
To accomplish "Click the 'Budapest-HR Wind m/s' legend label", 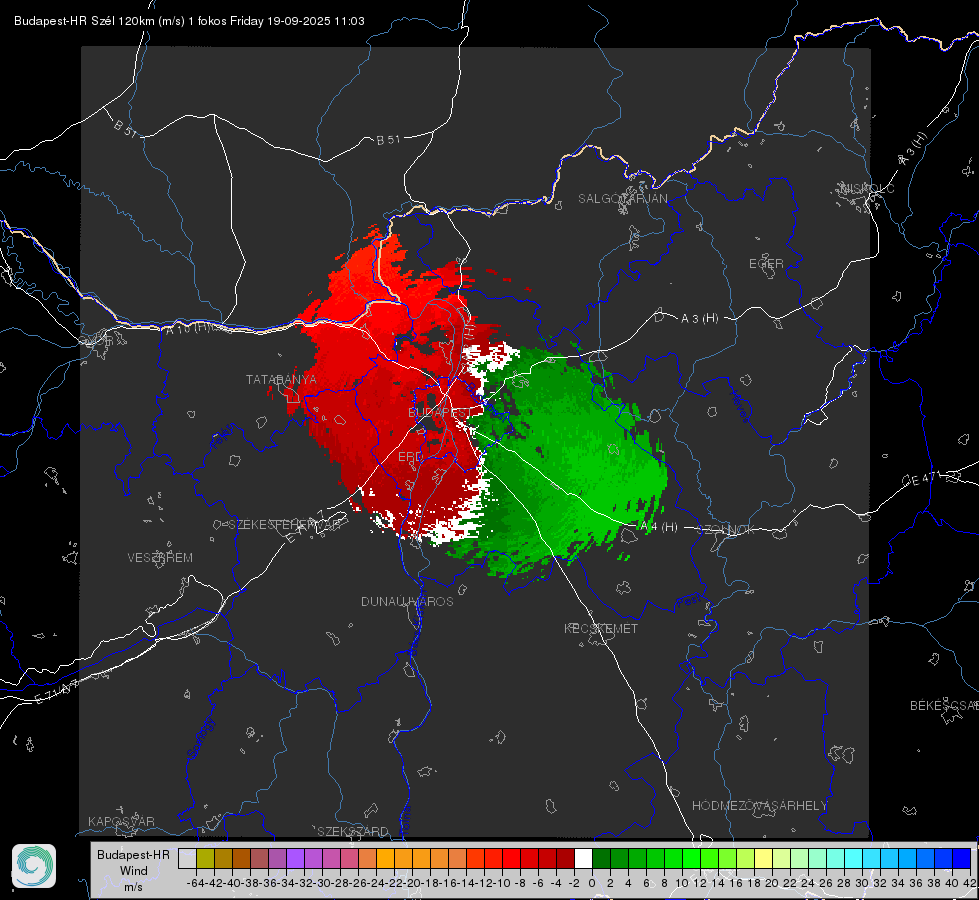I will (x=133, y=871).
